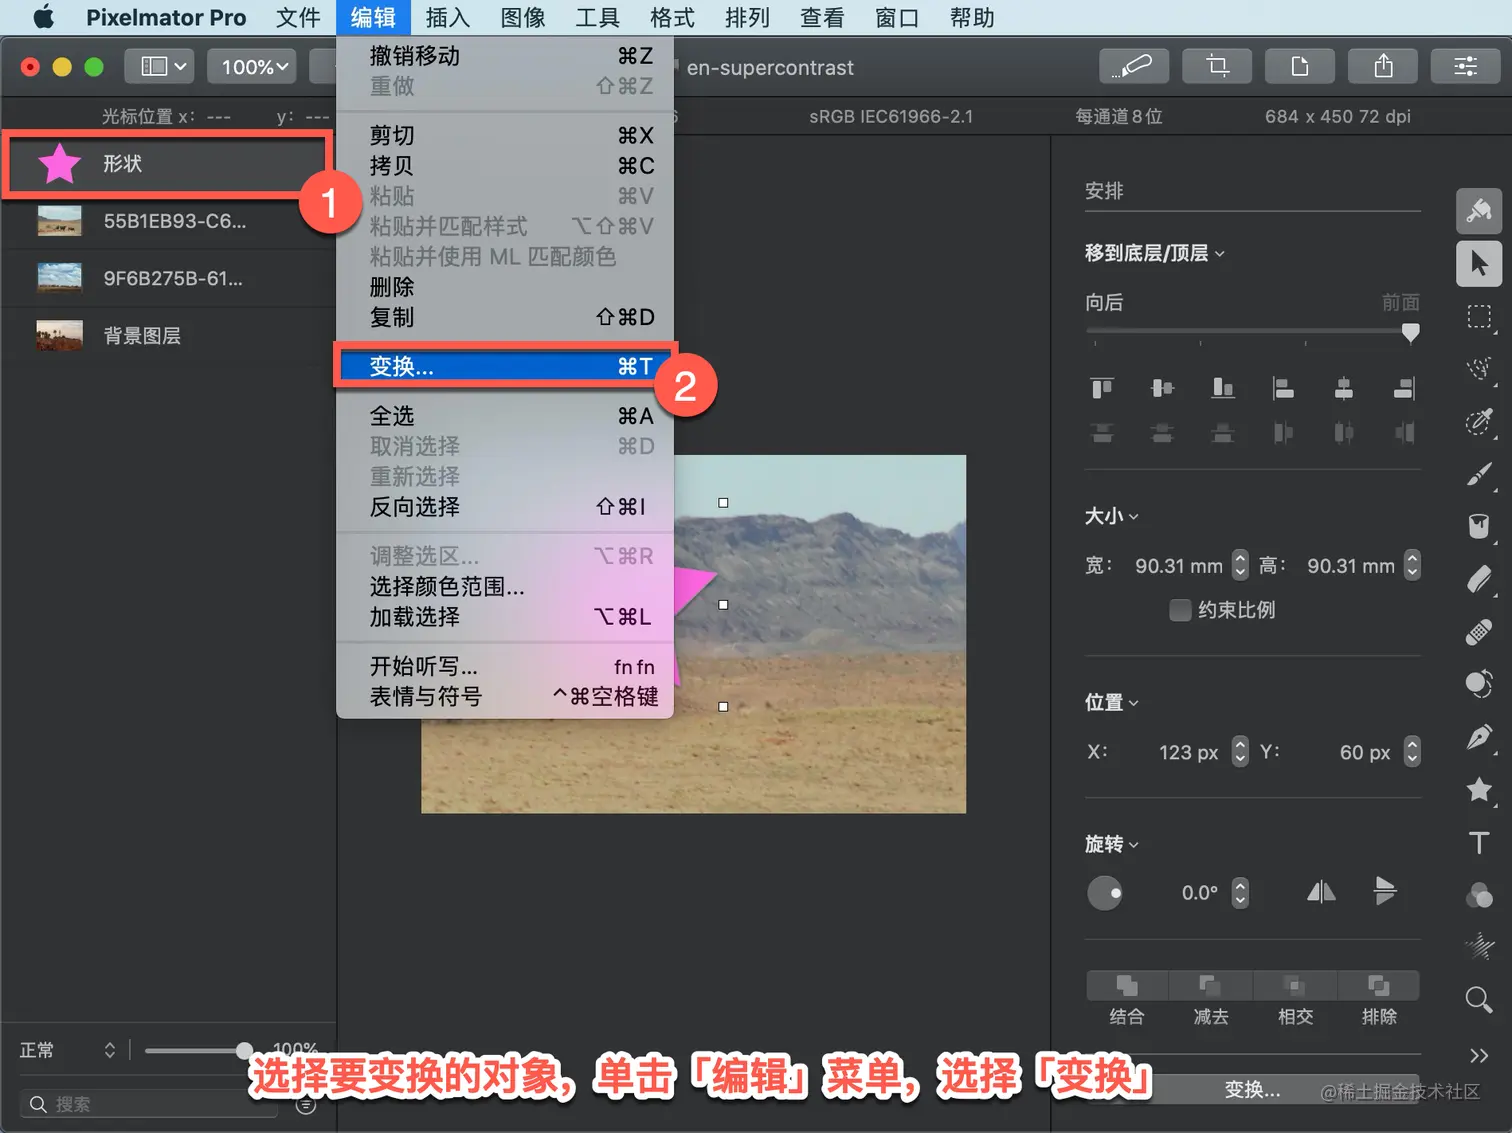Image resolution: width=1512 pixels, height=1133 pixels.
Task: Open the 100% zoom level dropdown
Action: pos(252,66)
